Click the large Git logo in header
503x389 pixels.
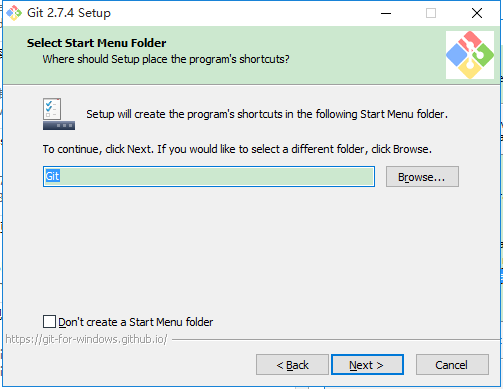470,55
